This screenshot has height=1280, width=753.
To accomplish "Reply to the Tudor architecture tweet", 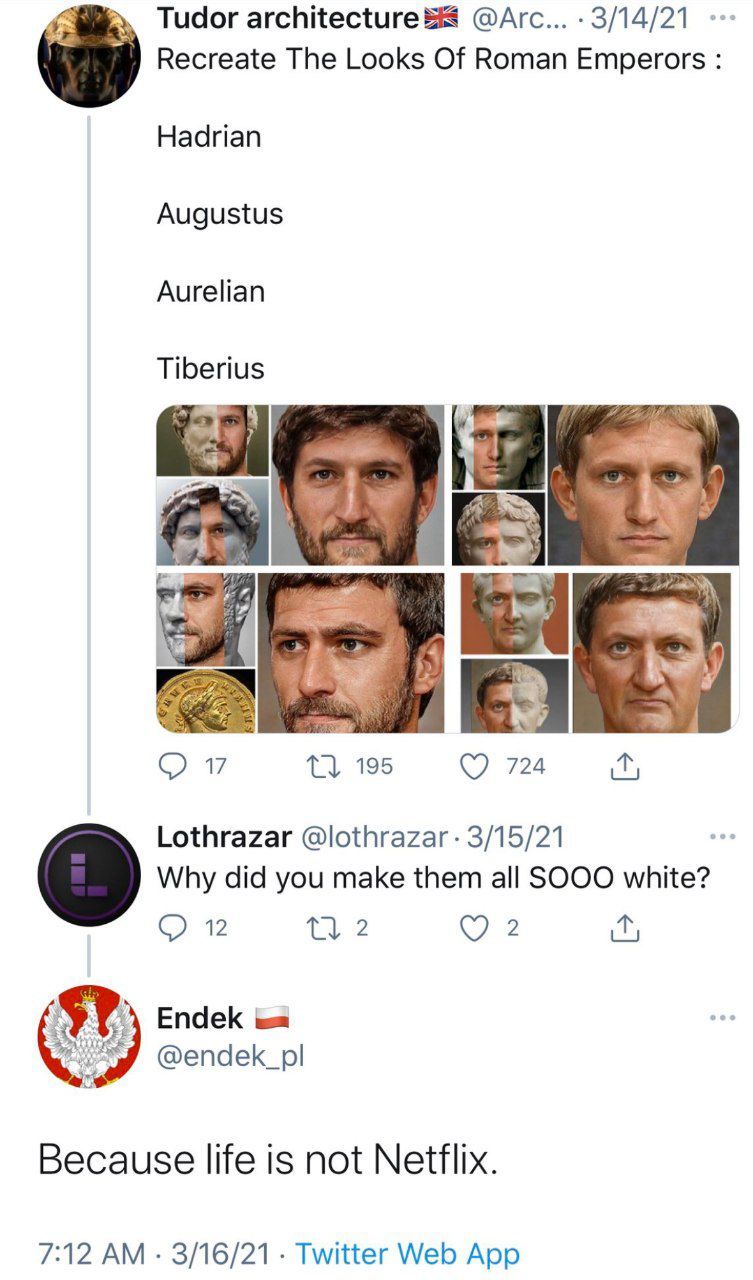I will [x=172, y=766].
